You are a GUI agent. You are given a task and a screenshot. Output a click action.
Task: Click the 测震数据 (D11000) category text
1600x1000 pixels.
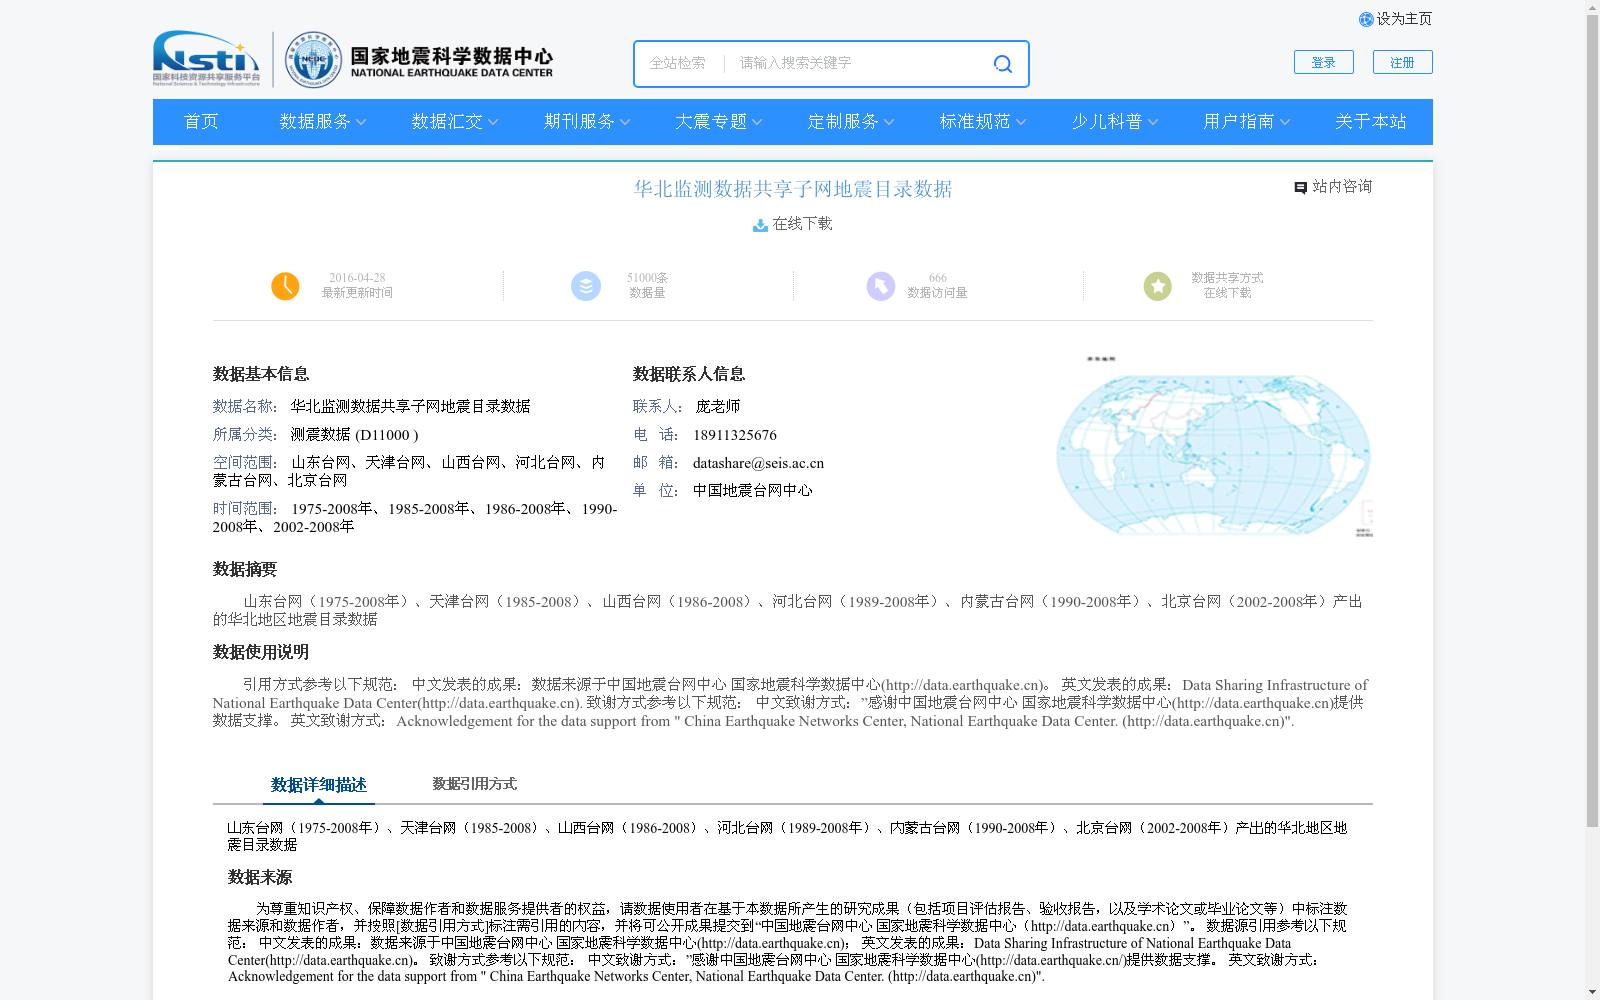(x=354, y=435)
